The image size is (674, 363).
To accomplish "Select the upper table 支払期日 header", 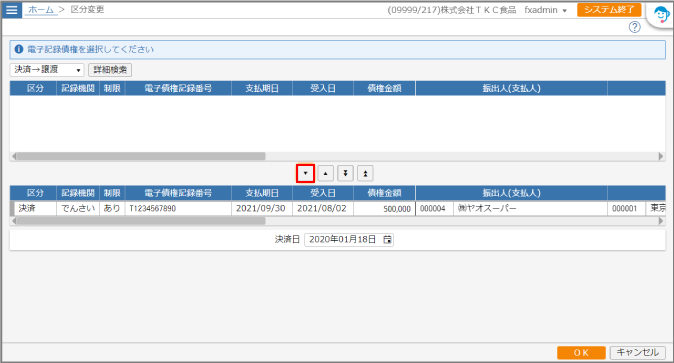I will 262,88.
